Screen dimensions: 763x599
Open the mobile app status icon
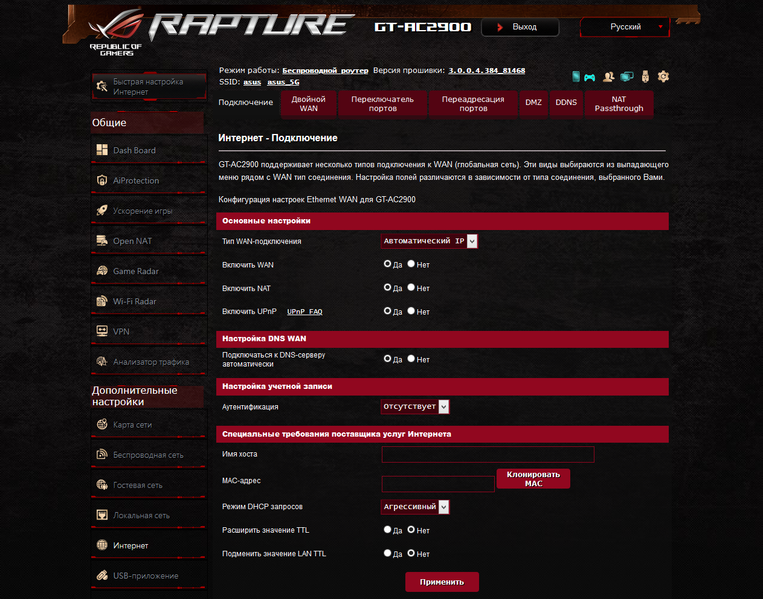576,76
